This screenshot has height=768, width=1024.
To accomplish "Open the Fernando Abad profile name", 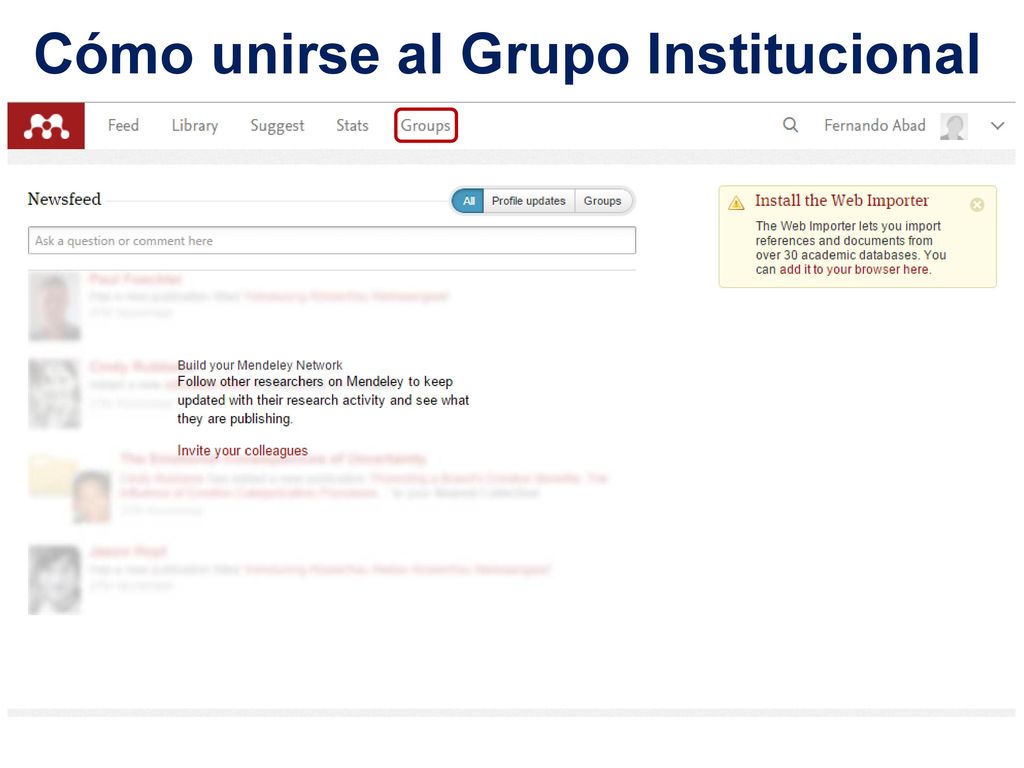I will point(874,125).
